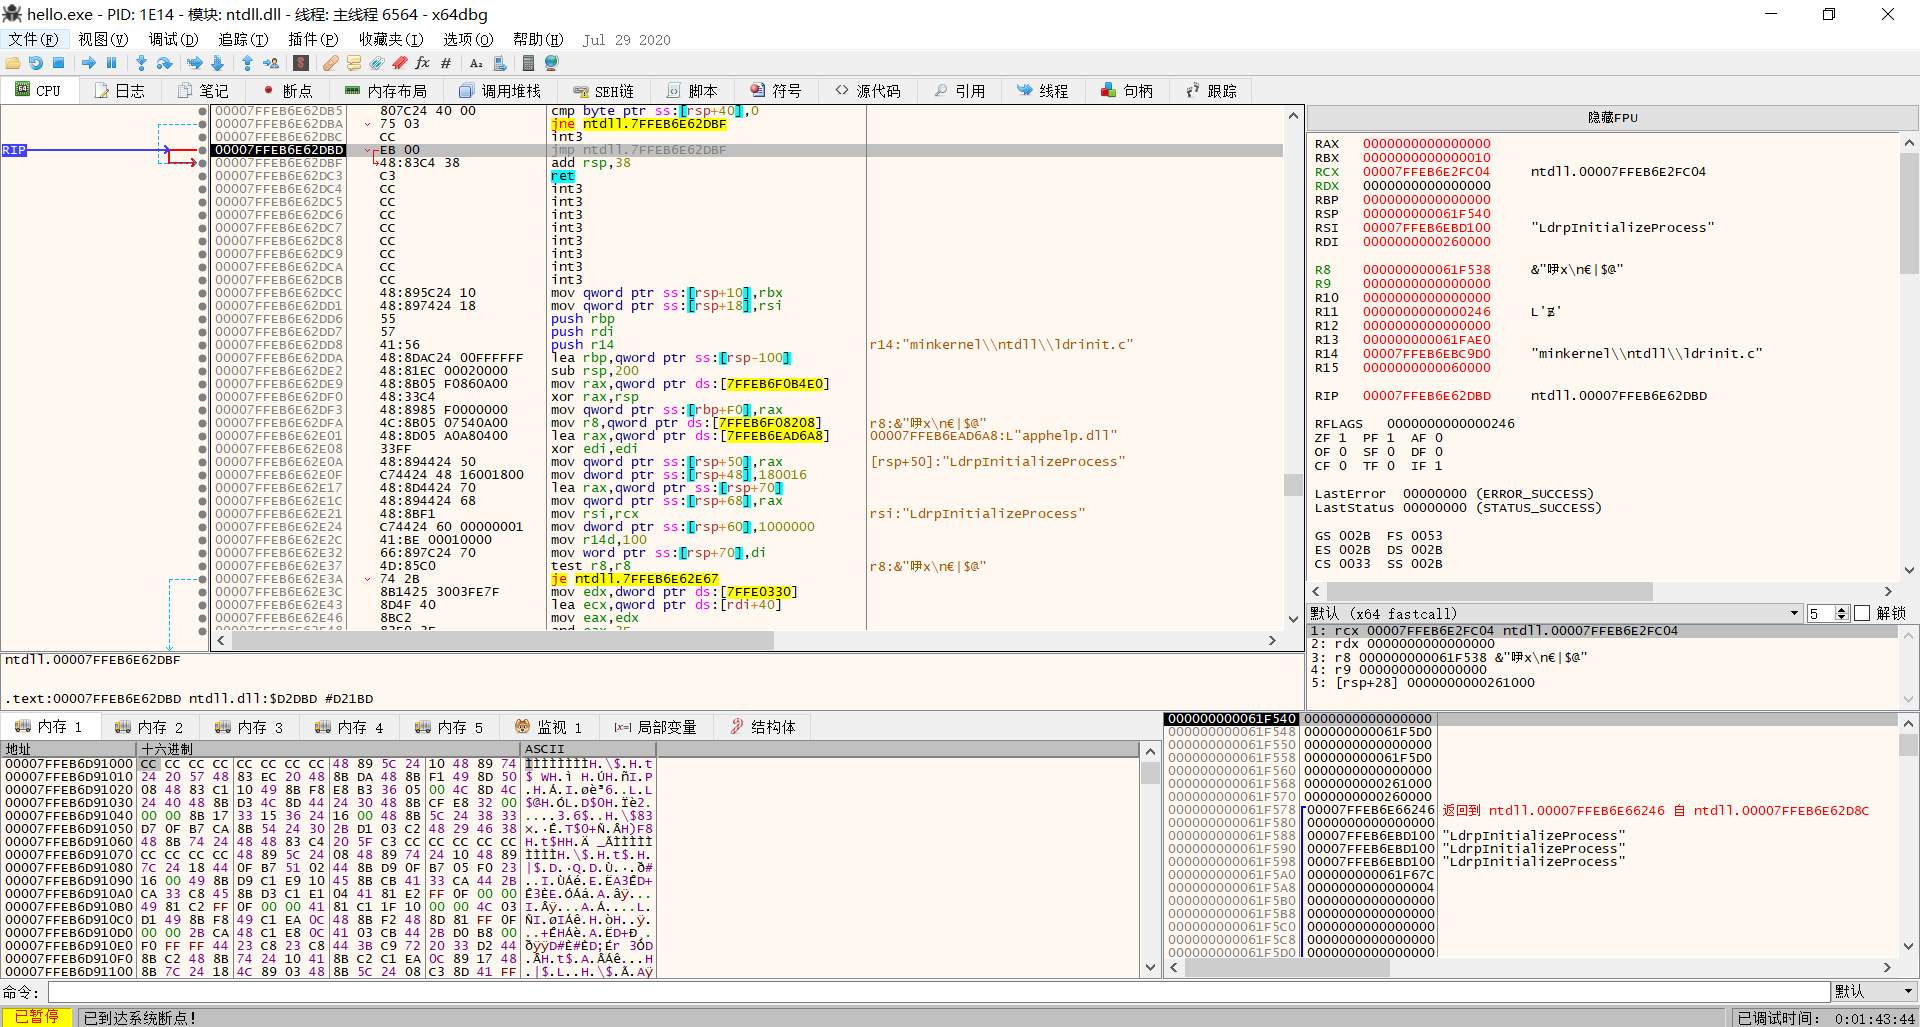Click the comments speech bubble icon
This screenshot has height=1027, width=1920.
[354, 63]
